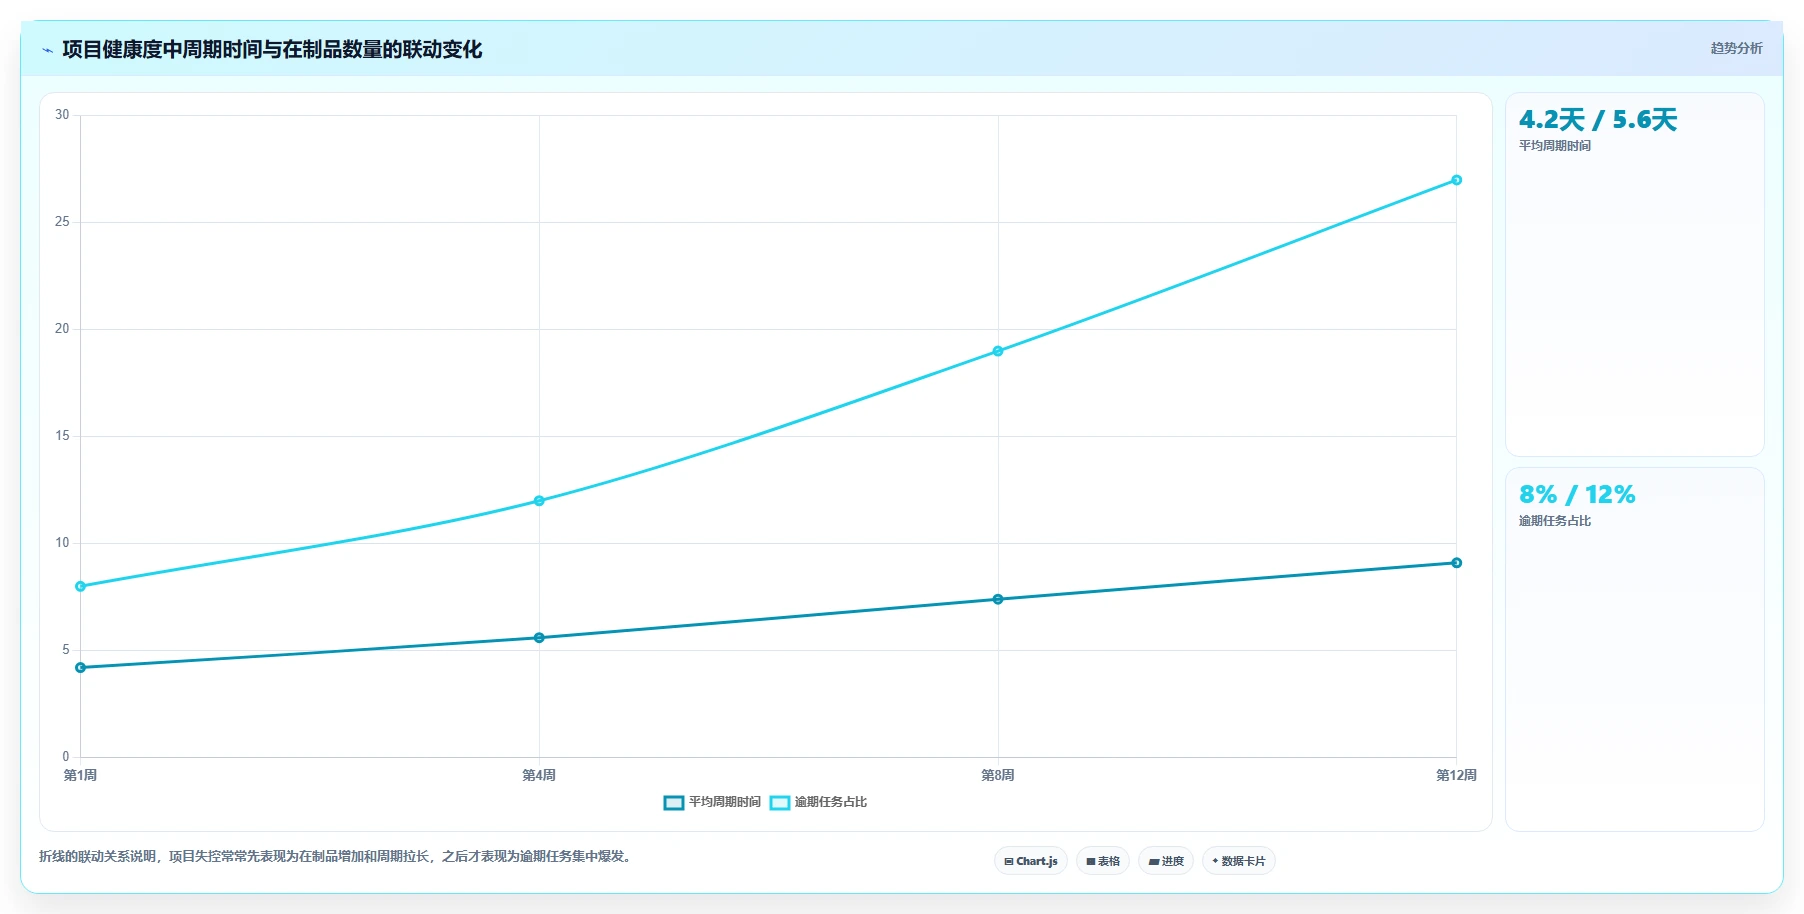Click the 逾期任务占比 point at 第12周
The height and width of the screenshot is (914, 1804).
1456,180
